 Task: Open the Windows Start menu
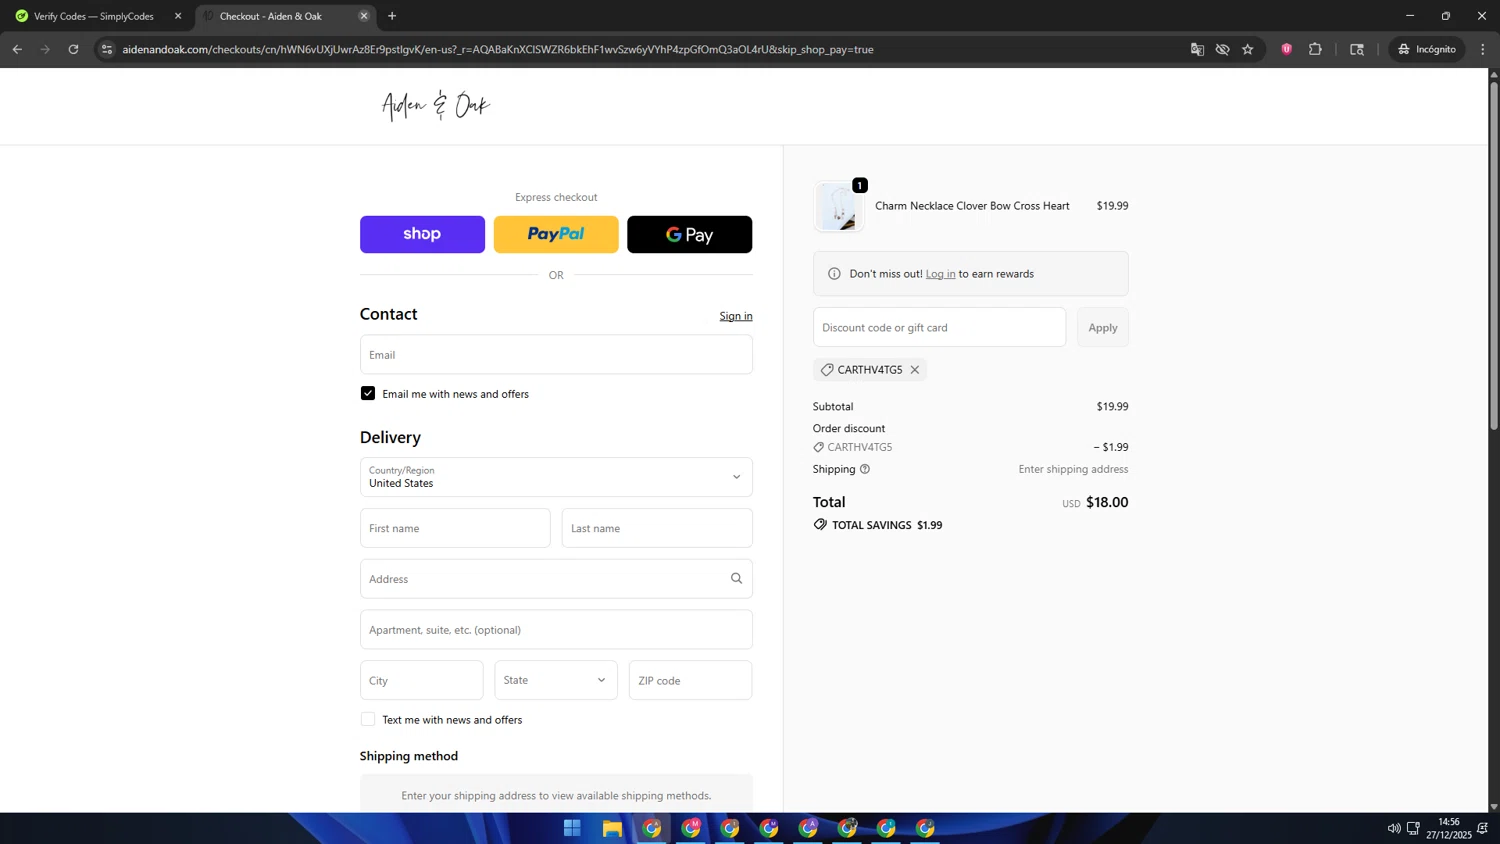pyautogui.click(x=572, y=828)
